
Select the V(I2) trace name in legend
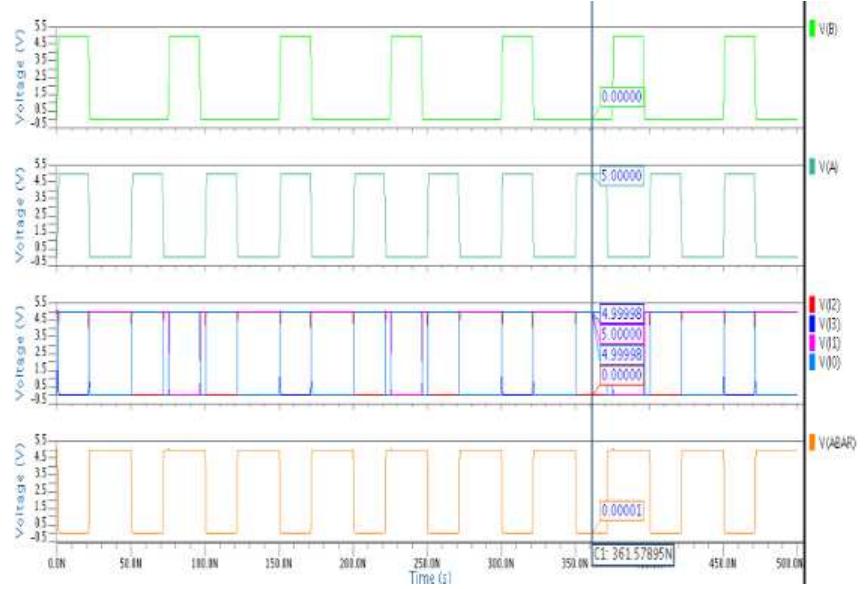827,304
